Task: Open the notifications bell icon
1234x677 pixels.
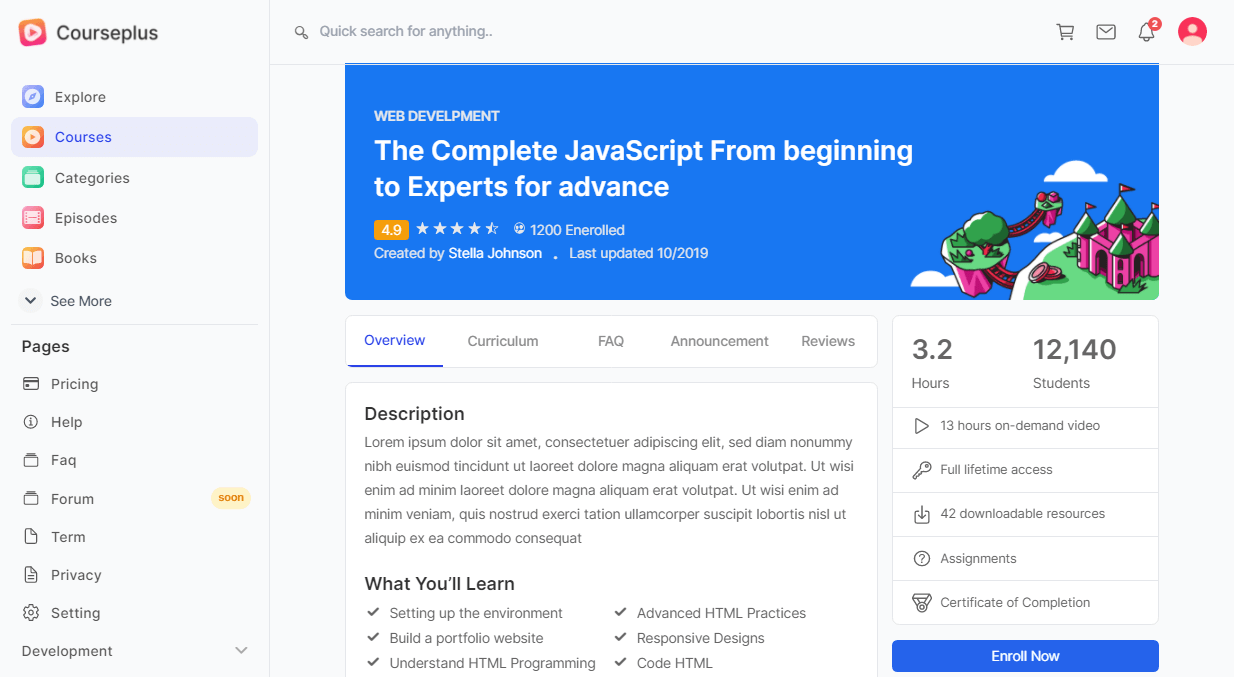Action: click(1146, 32)
